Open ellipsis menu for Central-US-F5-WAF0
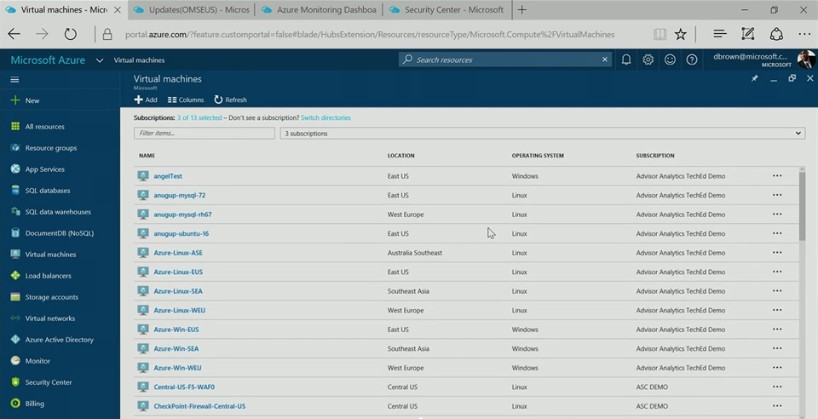This screenshot has width=818, height=419. (777, 387)
